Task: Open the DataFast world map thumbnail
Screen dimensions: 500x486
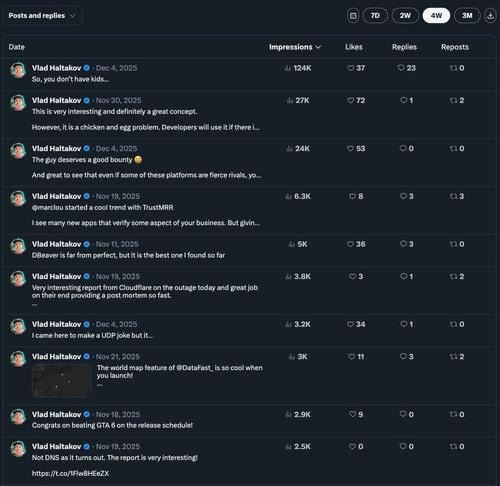Action: coord(62,380)
